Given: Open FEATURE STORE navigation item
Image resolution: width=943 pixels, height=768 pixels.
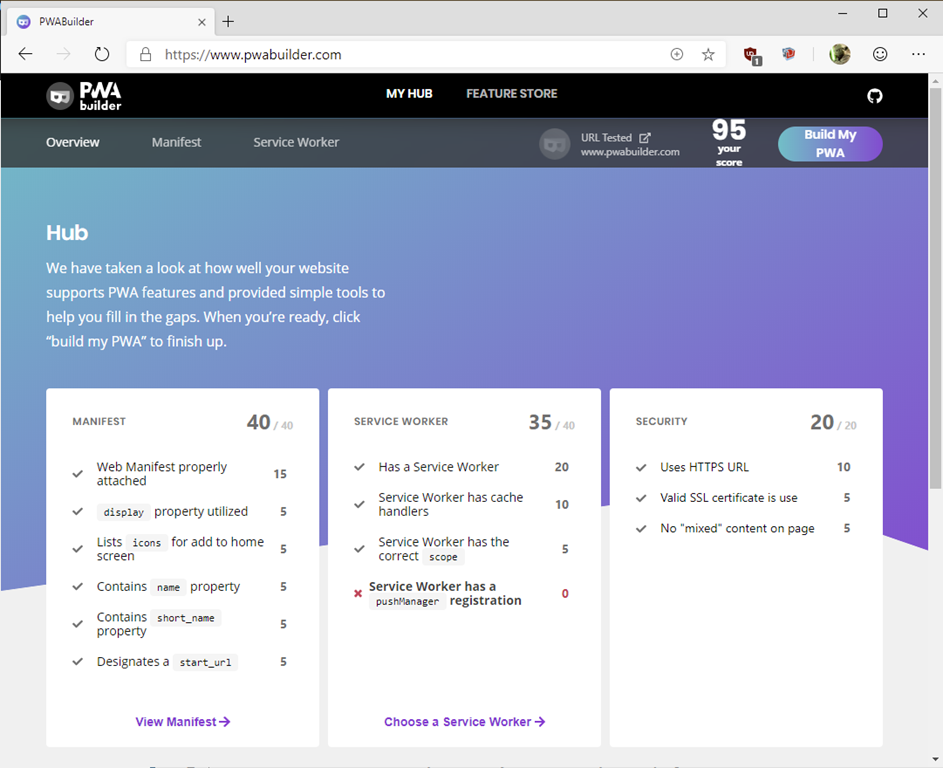Looking at the screenshot, I should click(x=512, y=94).
